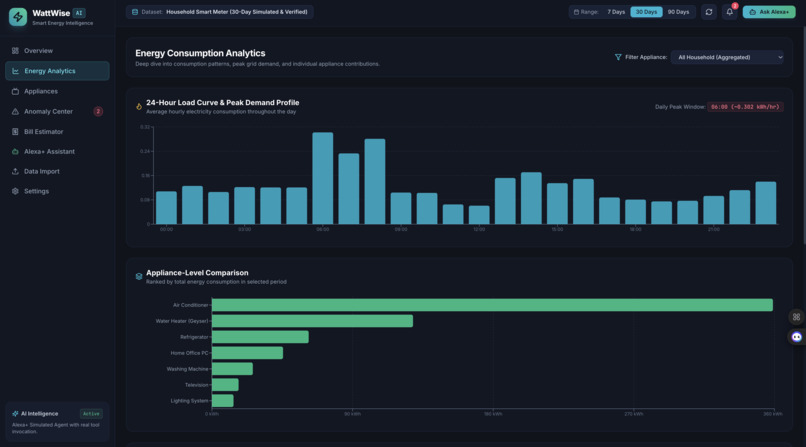The height and width of the screenshot is (447, 806).
Task: Click the floating grid widget icon
Action: coord(796,317)
